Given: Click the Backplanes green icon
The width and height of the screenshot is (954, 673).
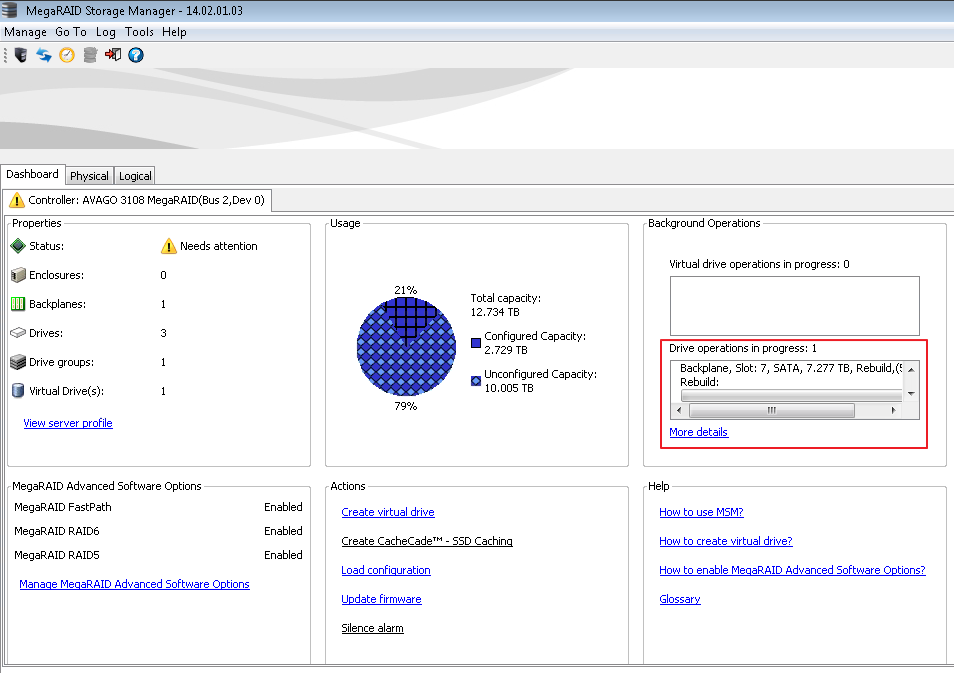Looking at the screenshot, I should 18,304.
